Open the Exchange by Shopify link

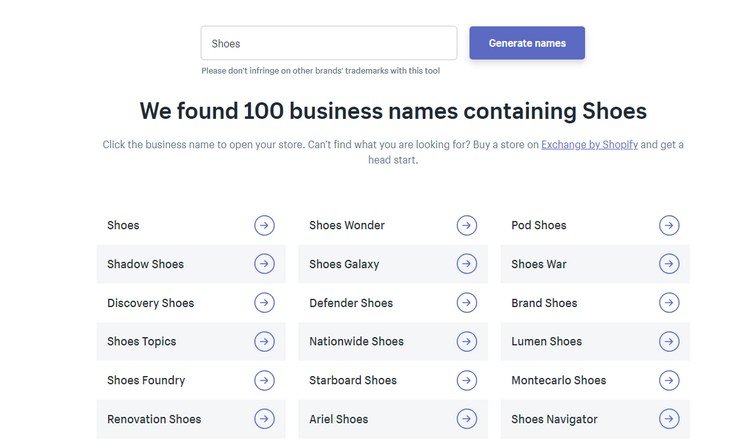pos(589,145)
